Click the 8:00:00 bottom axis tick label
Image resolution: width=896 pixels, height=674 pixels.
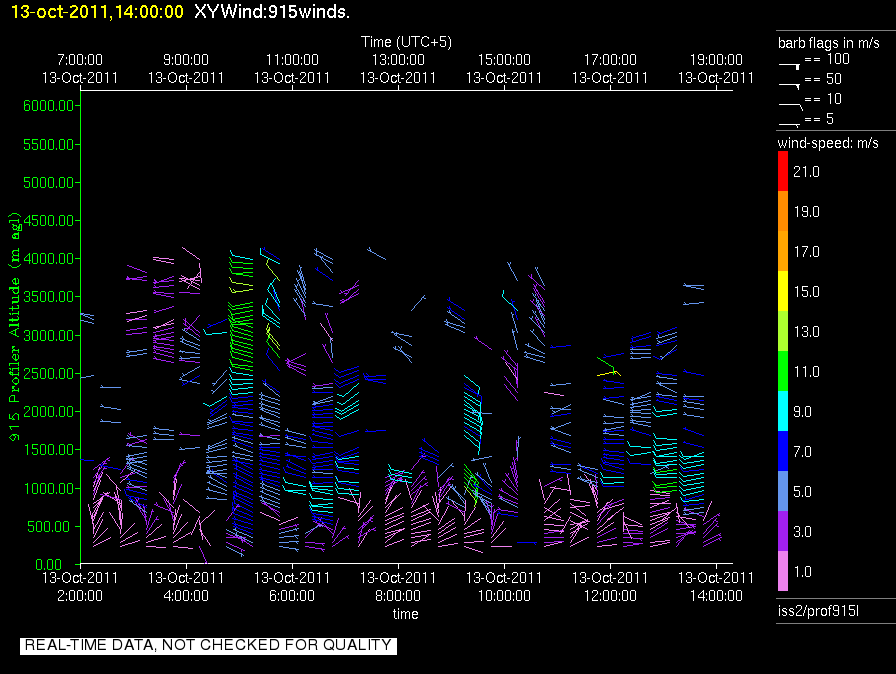pos(398,596)
